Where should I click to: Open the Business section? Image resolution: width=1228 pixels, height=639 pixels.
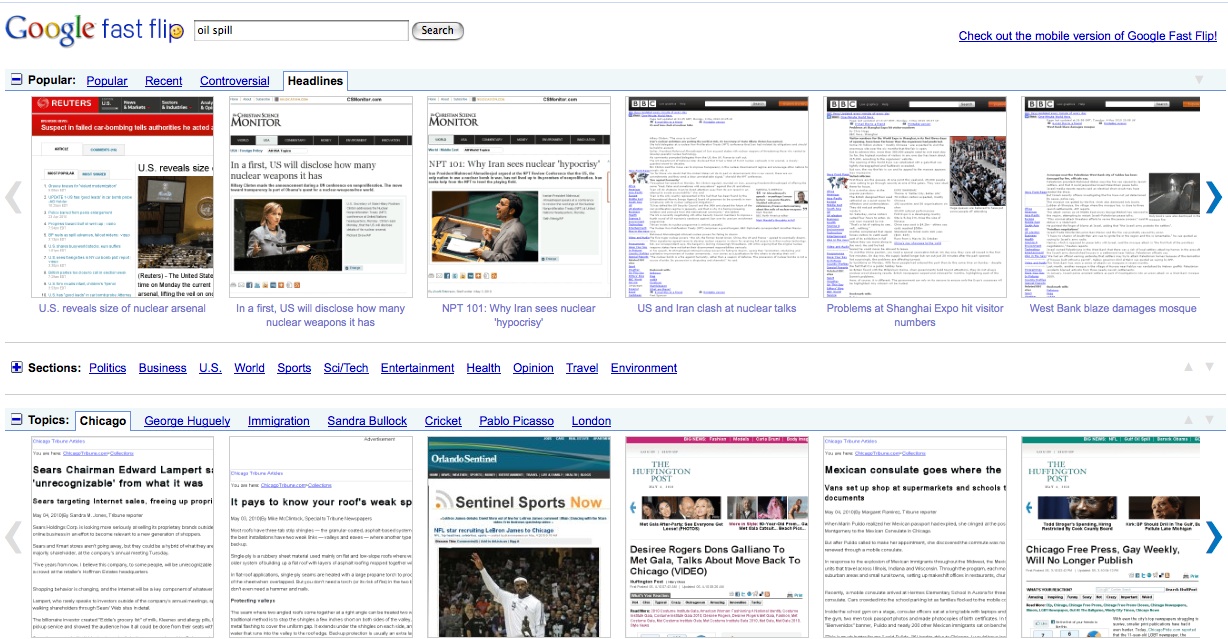[x=163, y=368]
